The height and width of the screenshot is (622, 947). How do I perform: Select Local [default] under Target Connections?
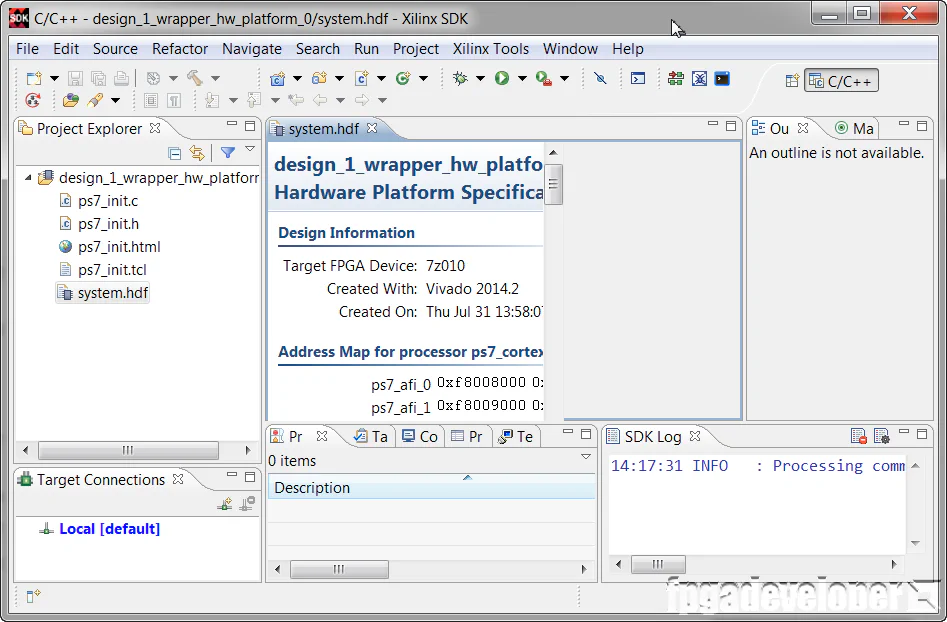(110, 529)
